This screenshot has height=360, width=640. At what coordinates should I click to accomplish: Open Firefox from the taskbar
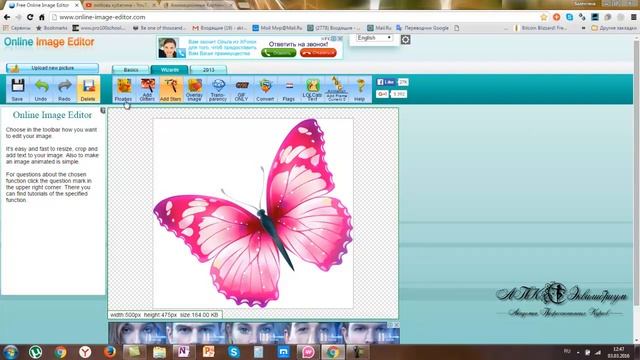pyautogui.click(x=109, y=352)
